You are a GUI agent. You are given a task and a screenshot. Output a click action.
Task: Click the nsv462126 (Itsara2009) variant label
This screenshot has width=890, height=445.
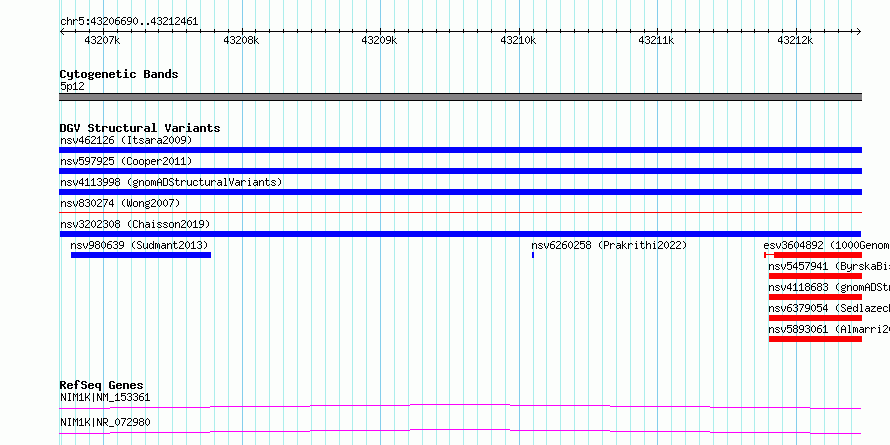coord(126,140)
